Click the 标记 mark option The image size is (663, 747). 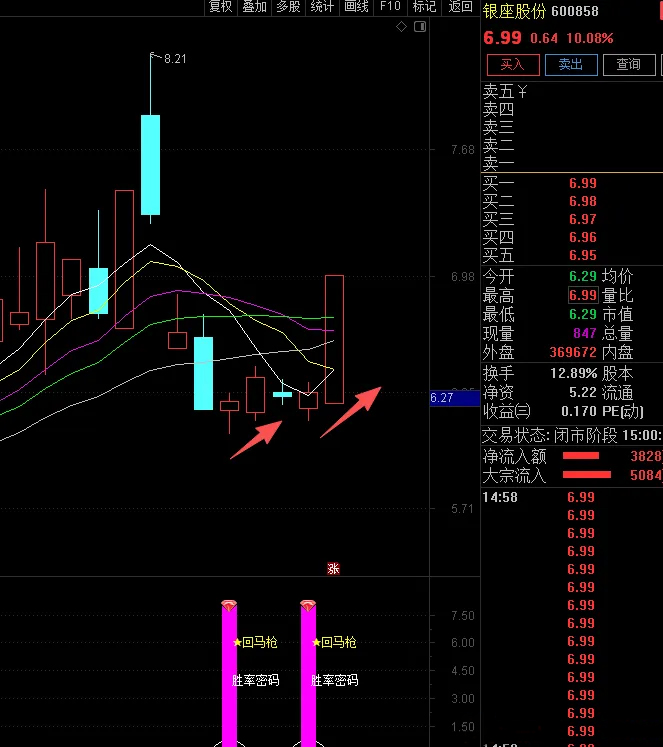click(x=424, y=7)
